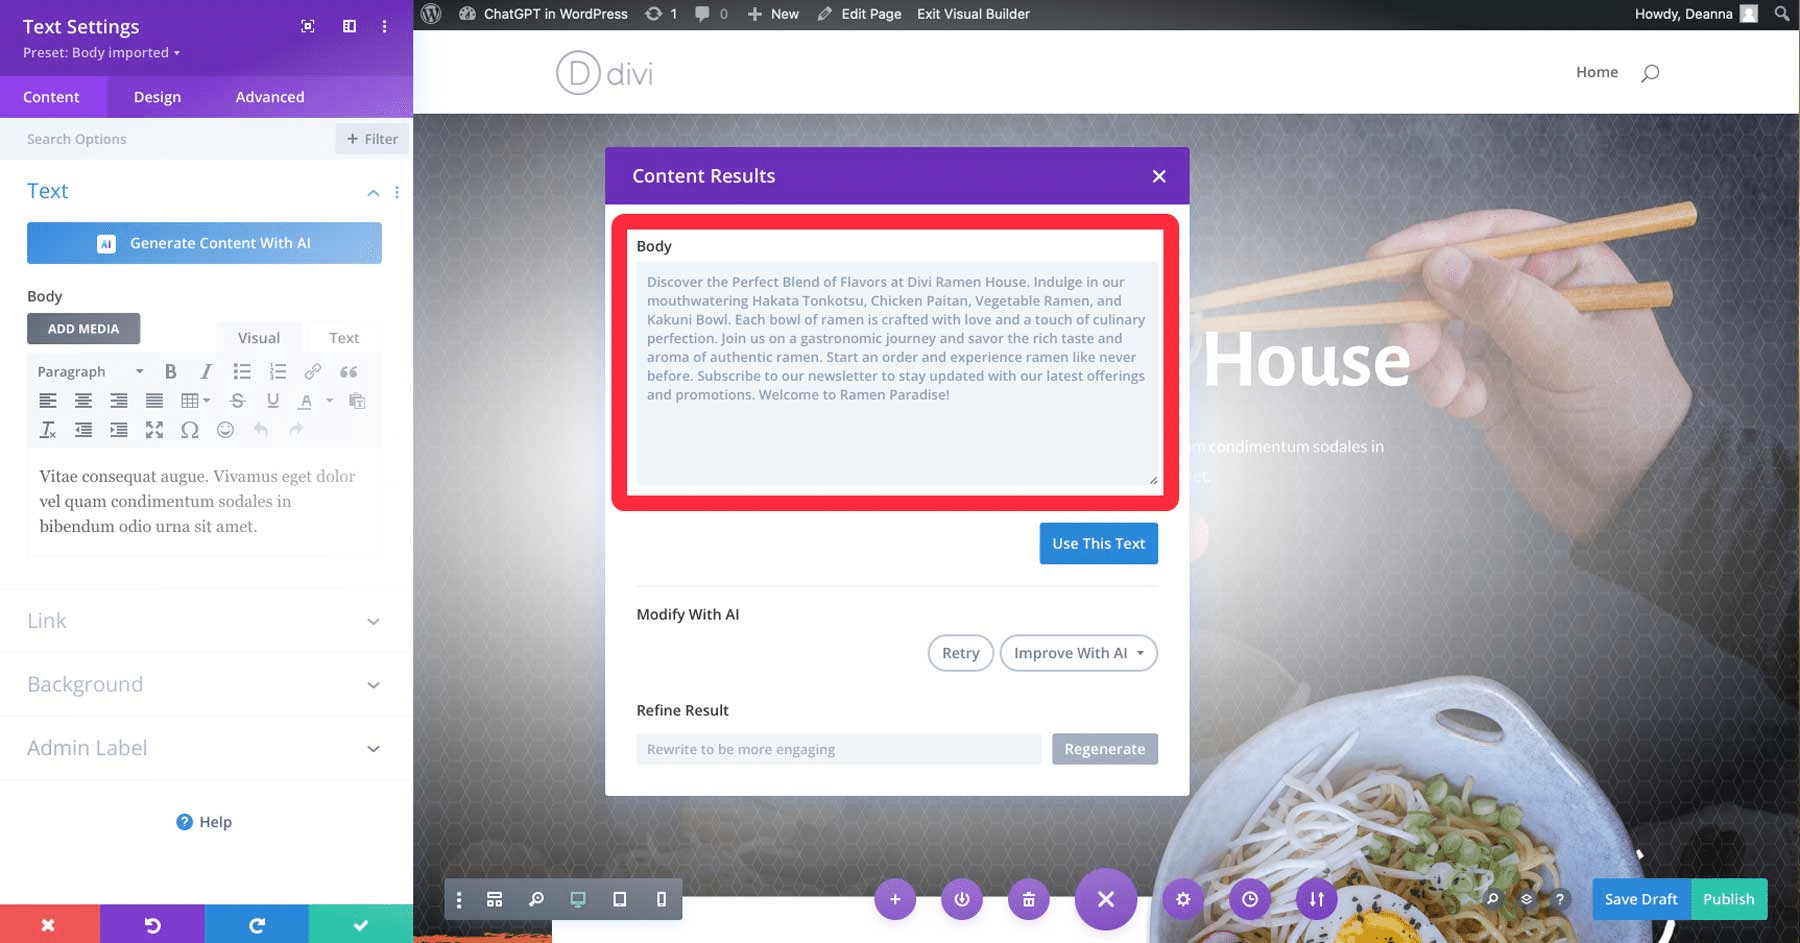Open the Advanced tab
This screenshot has width=1800, height=943.
click(270, 97)
